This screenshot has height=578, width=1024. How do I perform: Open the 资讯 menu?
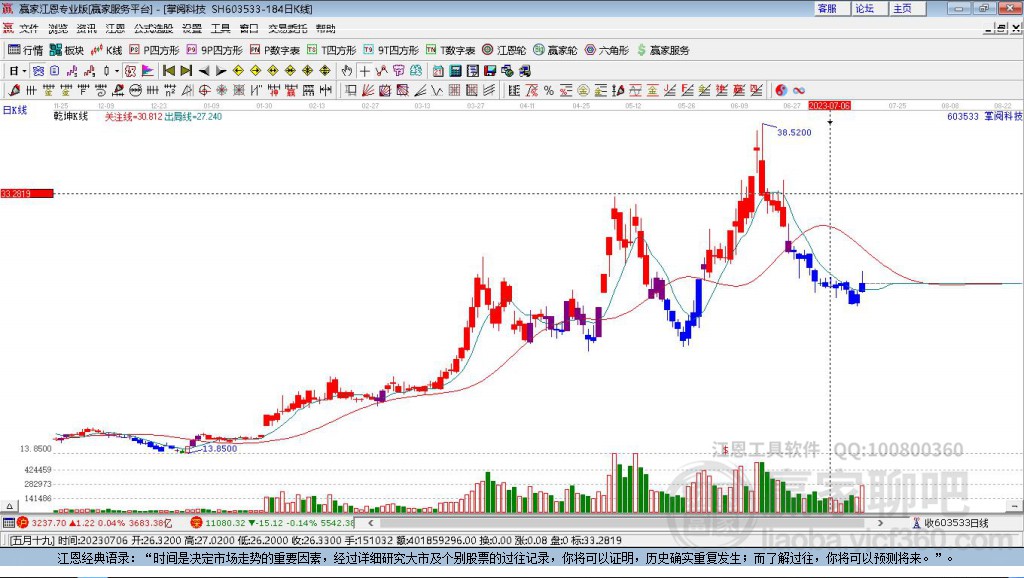pos(86,28)
